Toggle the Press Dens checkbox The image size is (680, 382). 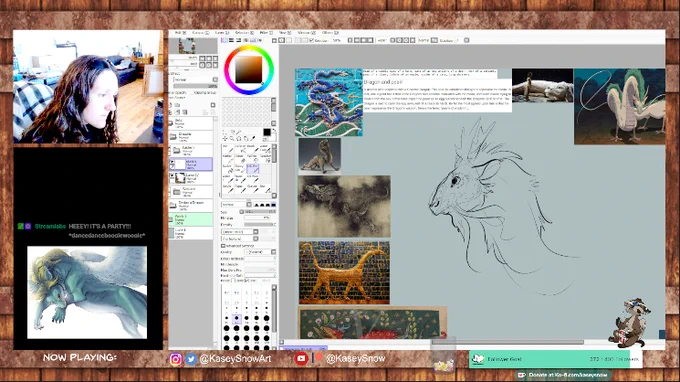tap(233, 281)
